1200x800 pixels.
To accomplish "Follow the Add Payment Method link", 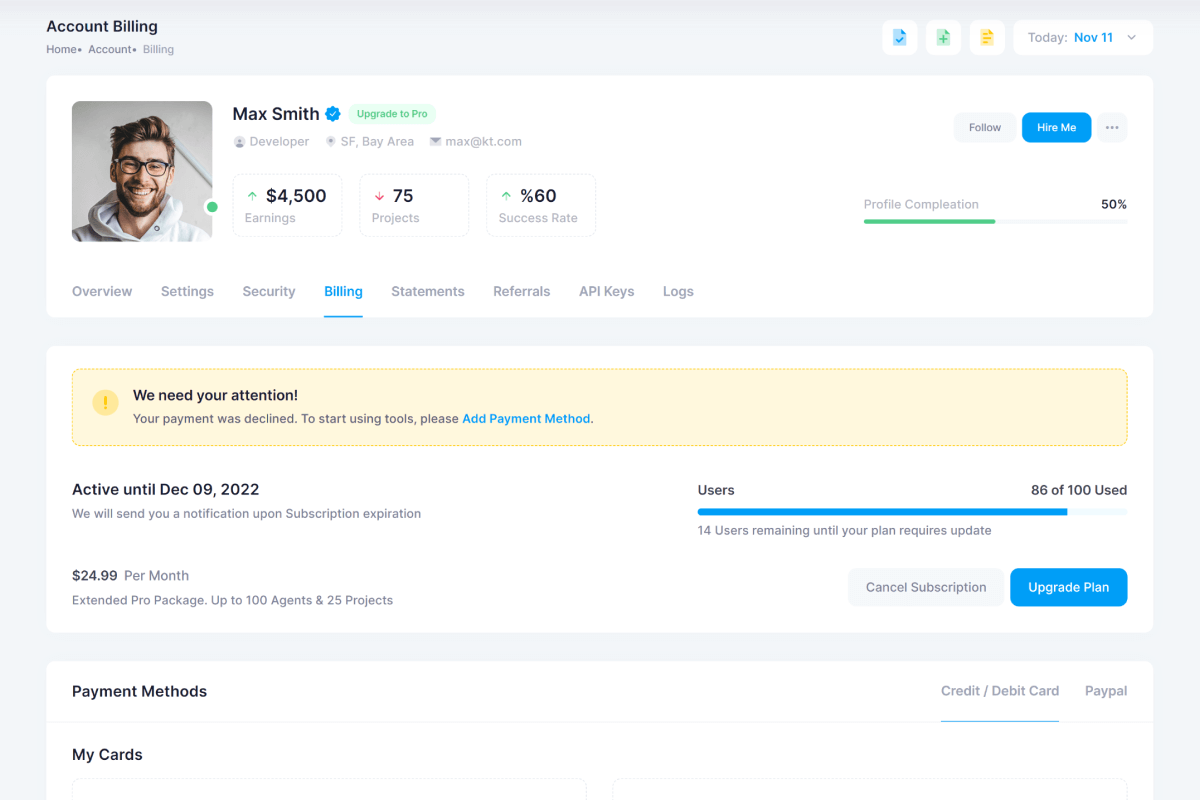I will 526,419.
